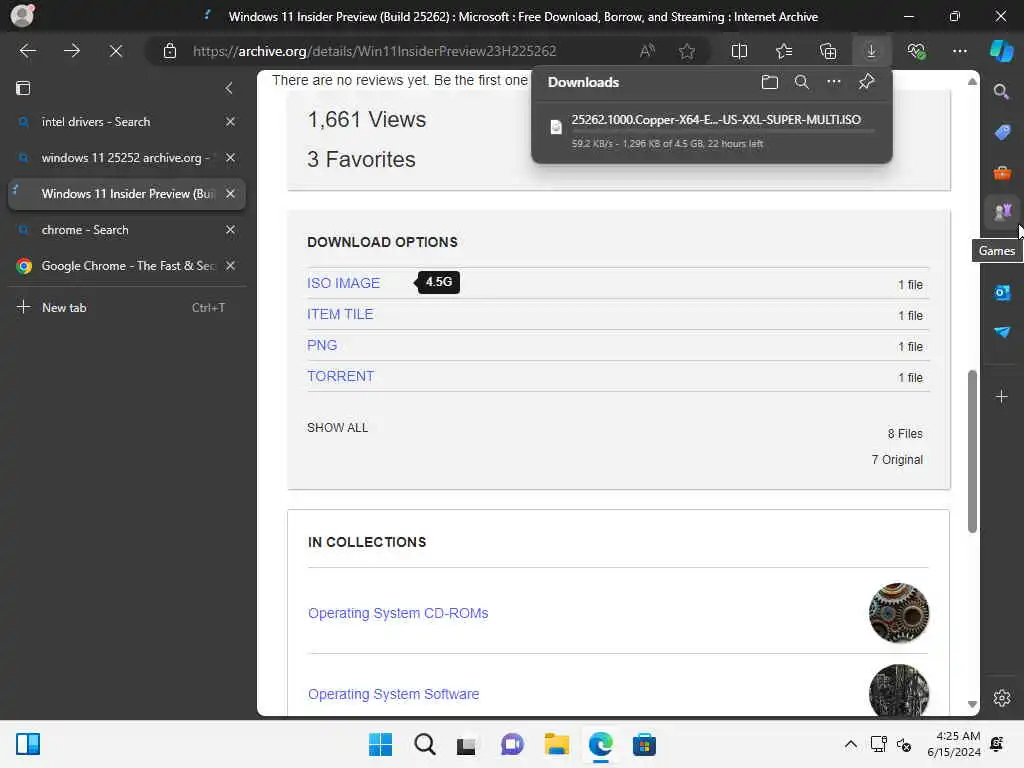Image resolution: width=1024 pixels, height=768 pixels.
Task: Click the CD-ROMs collection gears thumbnail
Action: coord(899,613)
